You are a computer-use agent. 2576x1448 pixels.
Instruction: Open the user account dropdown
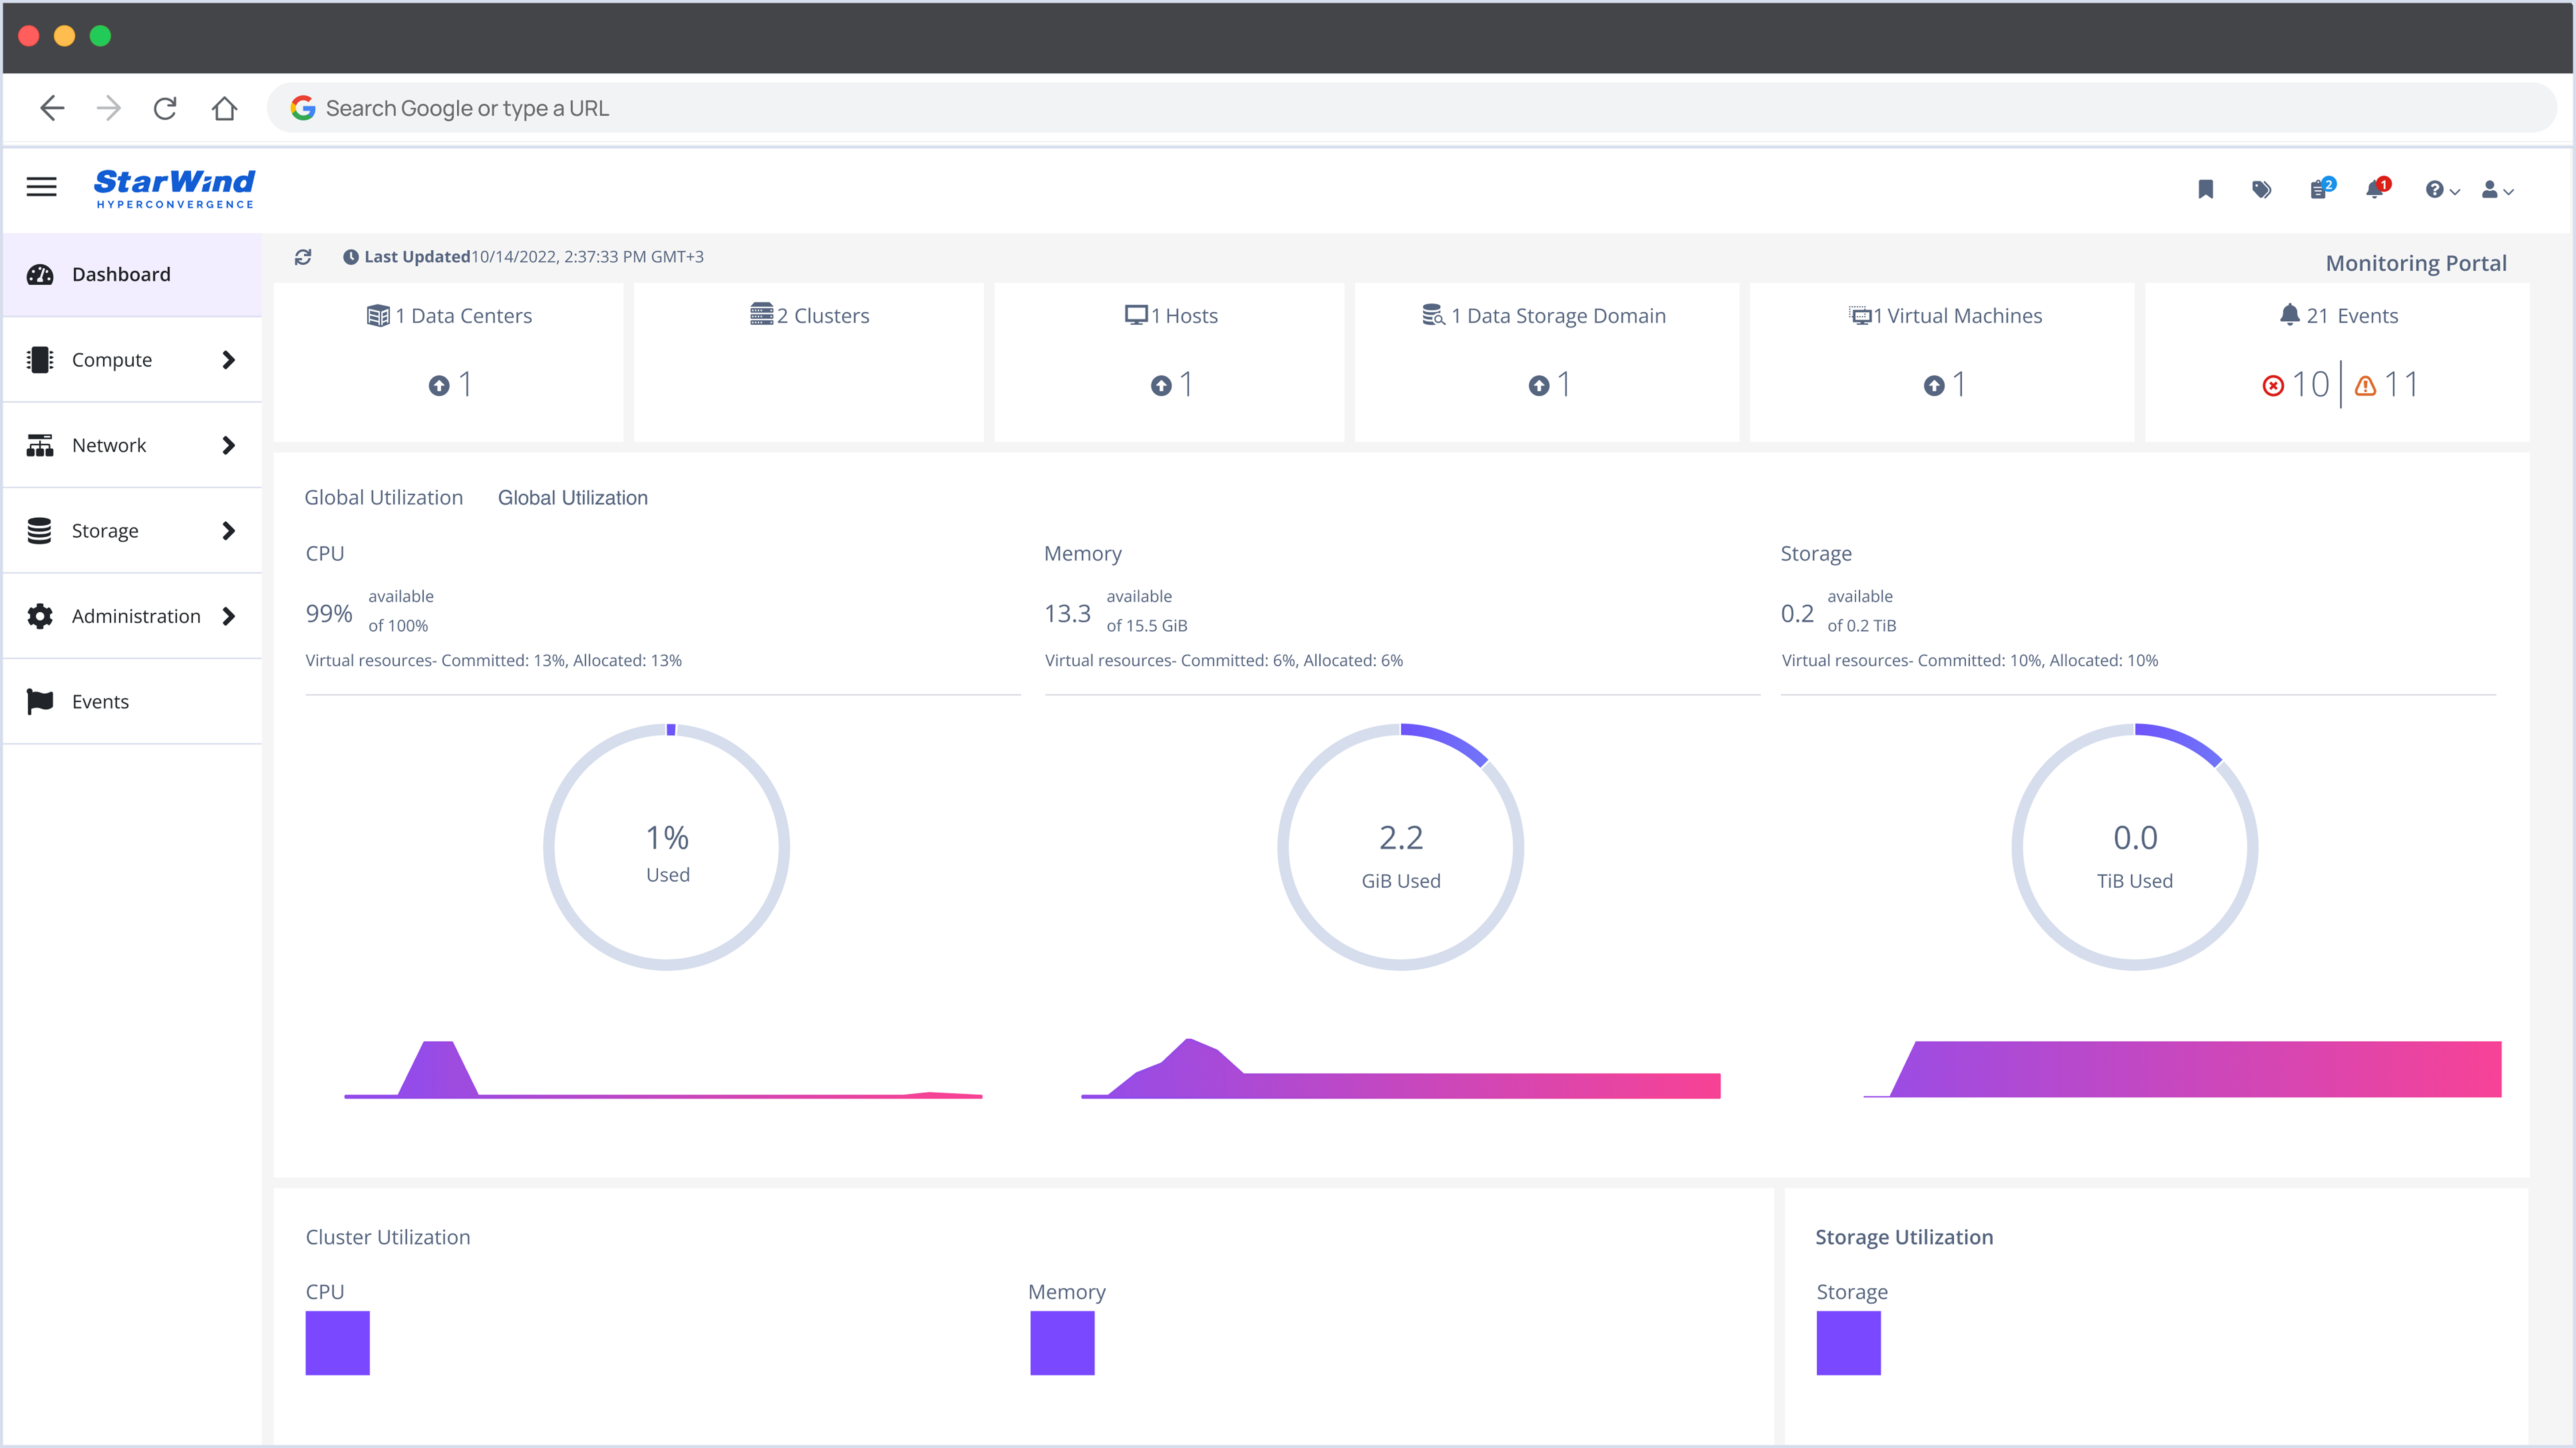pyautogui.click(x=2496, y=190)
